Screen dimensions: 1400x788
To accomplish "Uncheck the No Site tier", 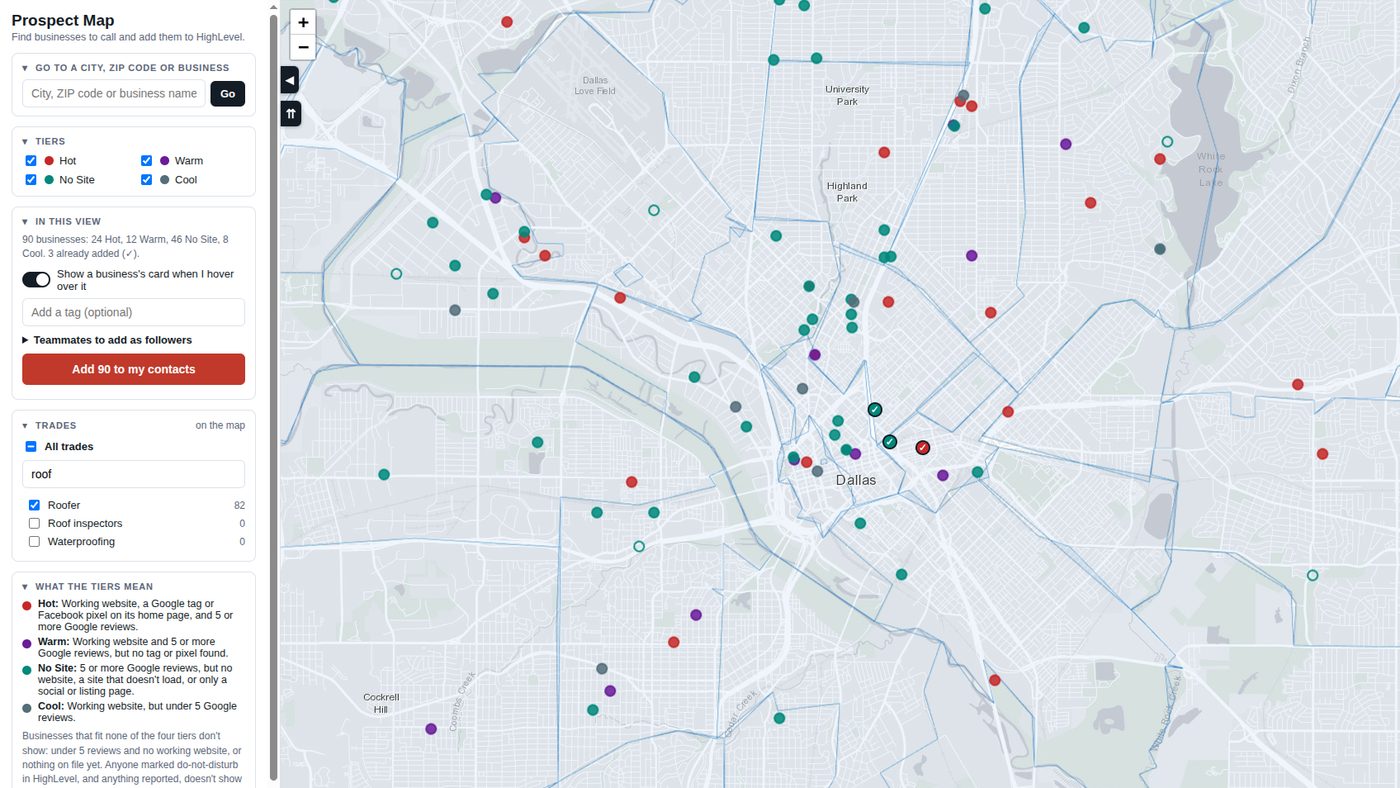I will point(31,180).
